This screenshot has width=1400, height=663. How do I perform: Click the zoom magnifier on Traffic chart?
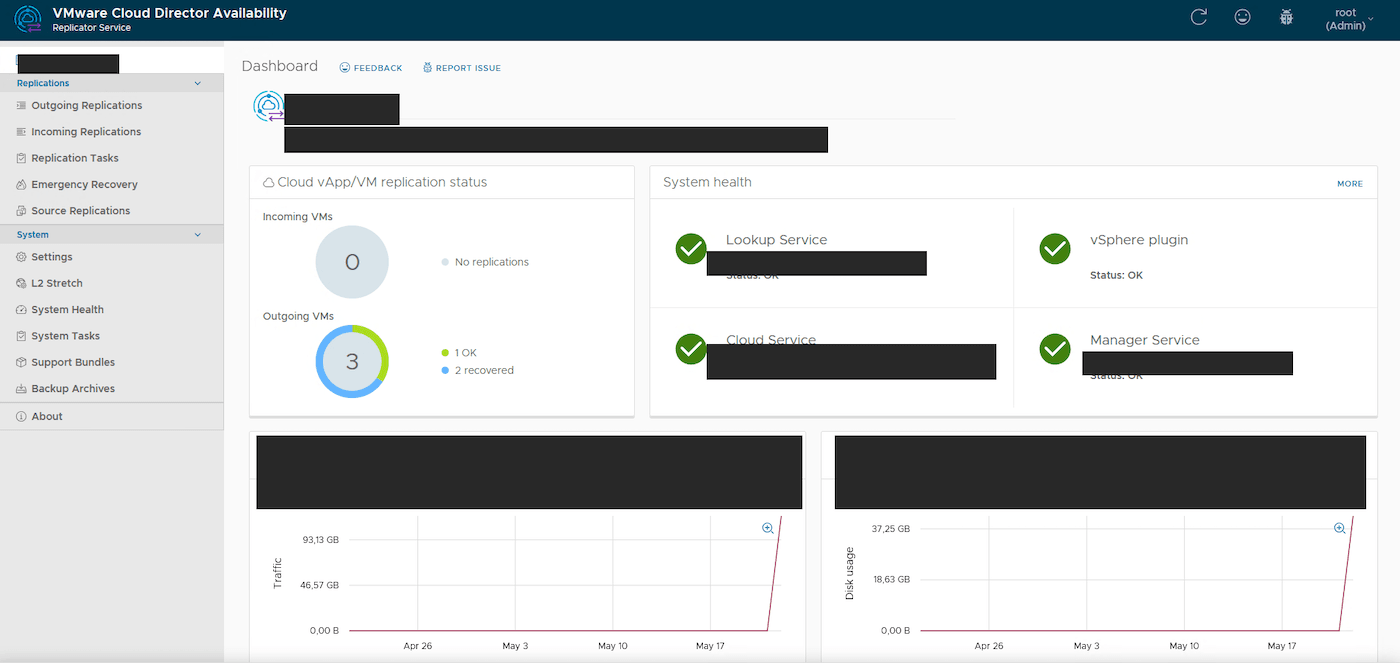coord(768,528)
